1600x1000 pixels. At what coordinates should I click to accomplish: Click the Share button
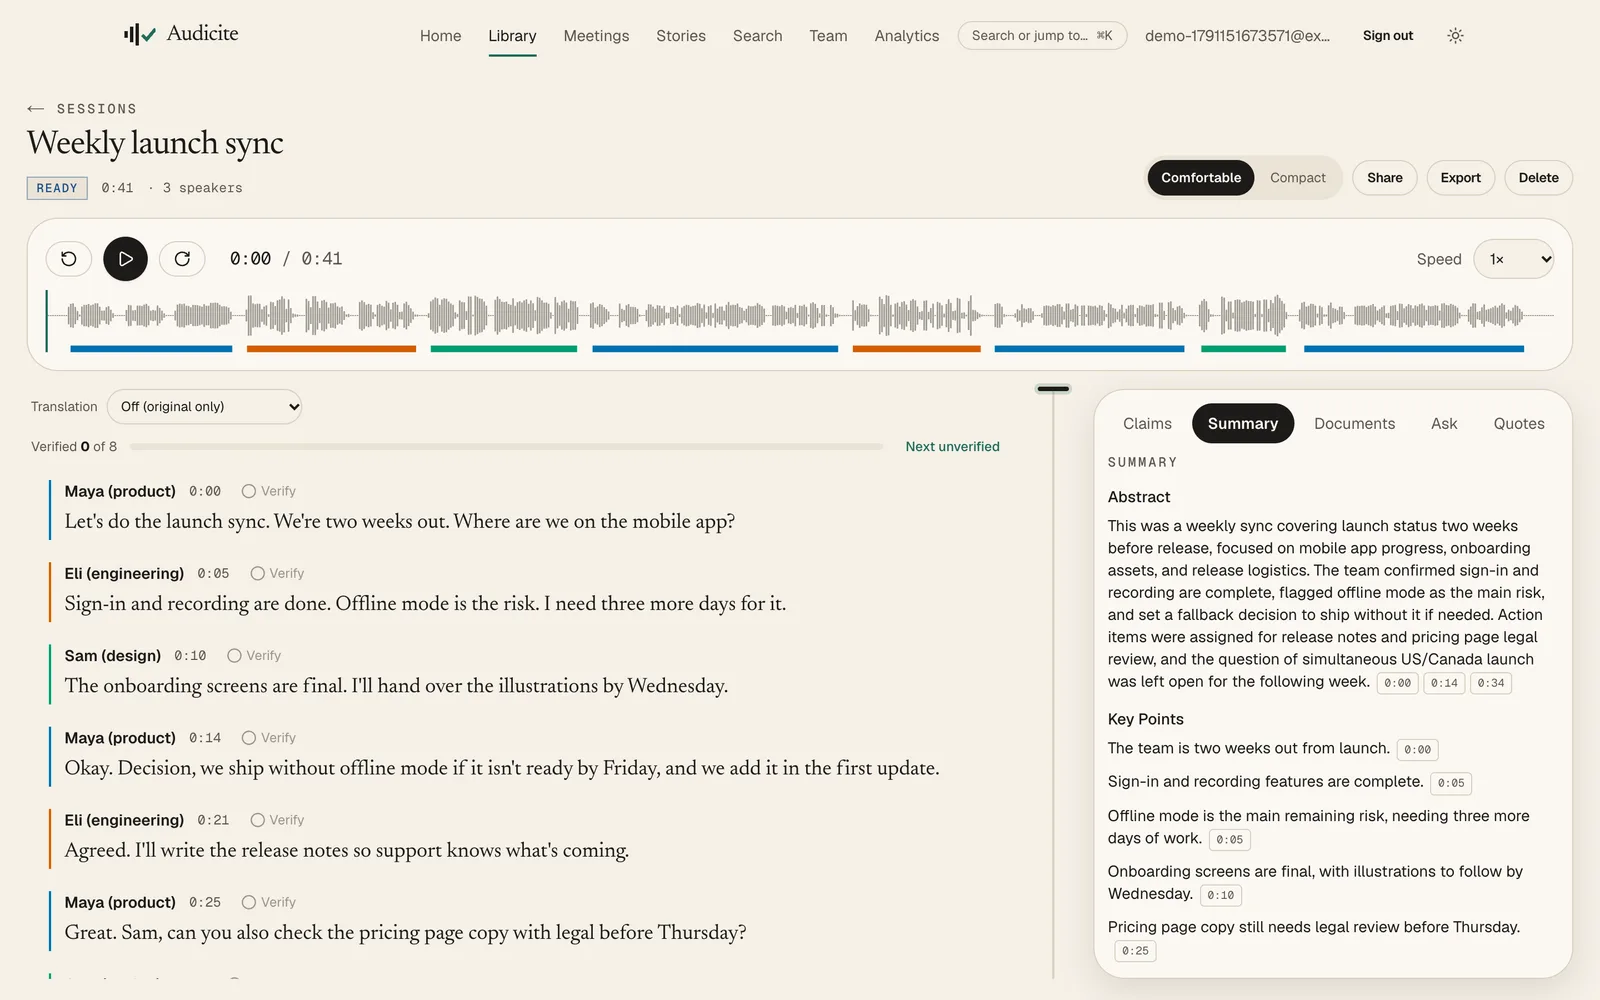pyautogui.click(x=1385, y=178)
